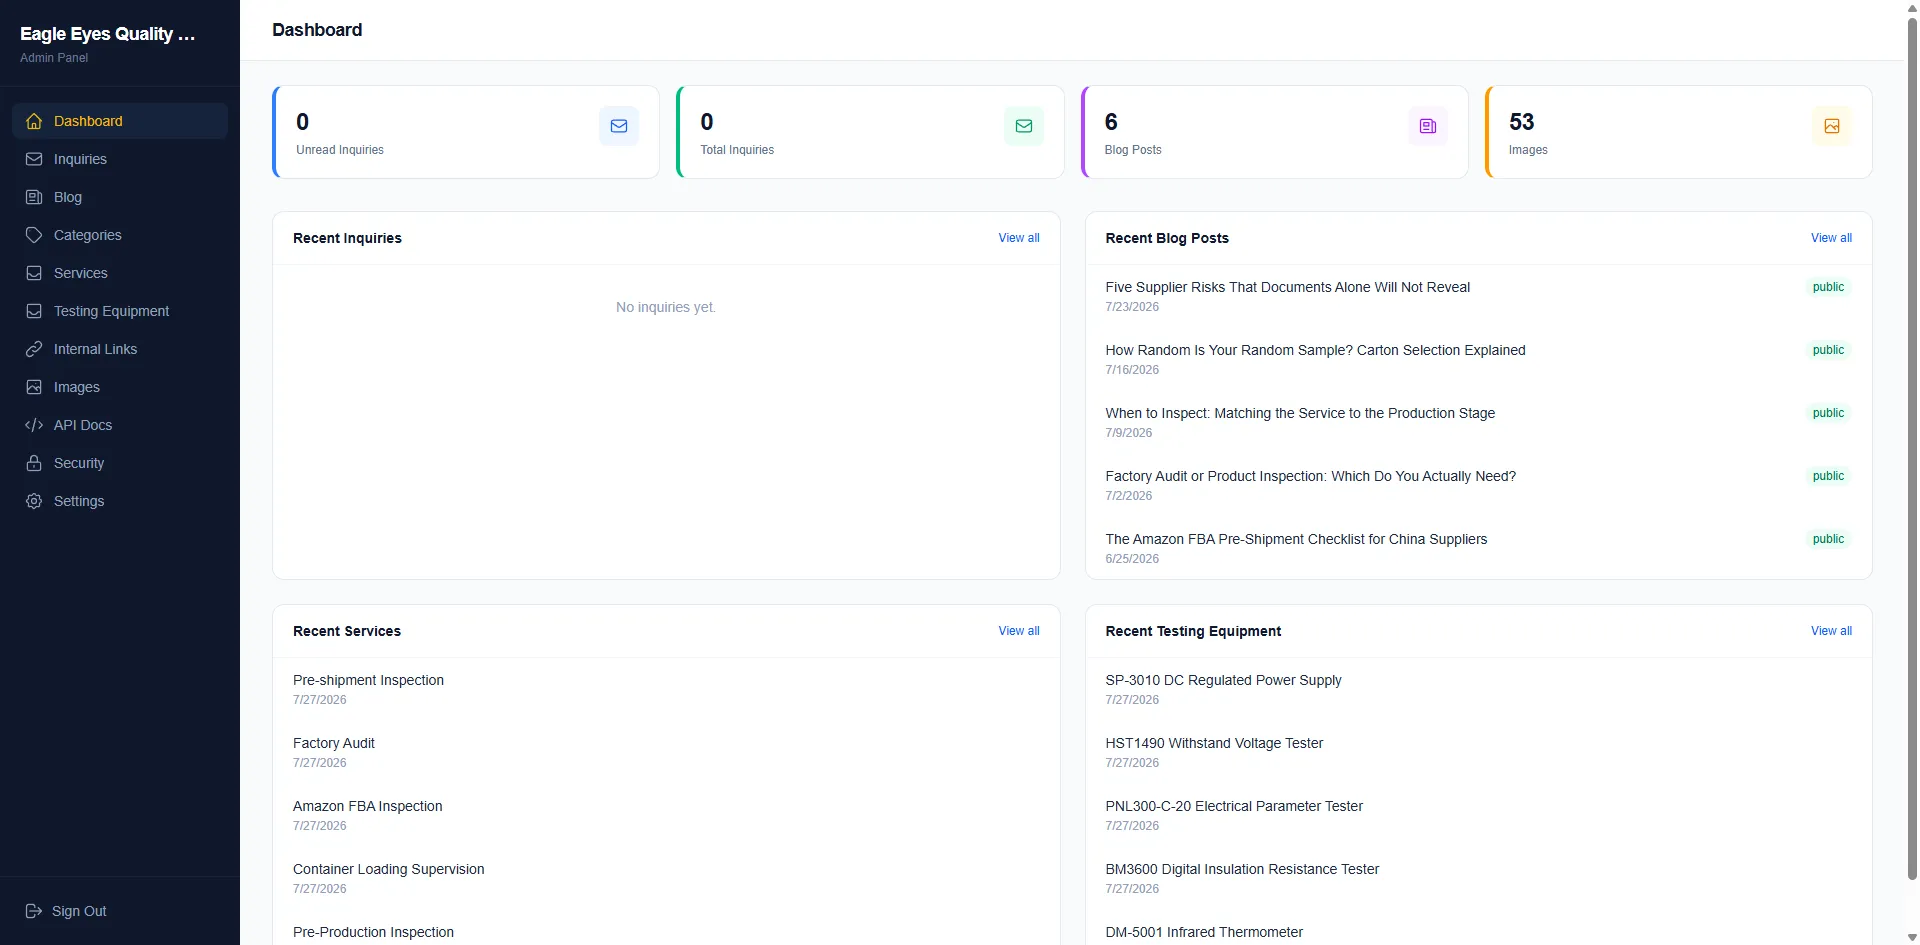Click the Internal Links chain icon
This screenshot has height=945, width=1920.
(34, 349)
